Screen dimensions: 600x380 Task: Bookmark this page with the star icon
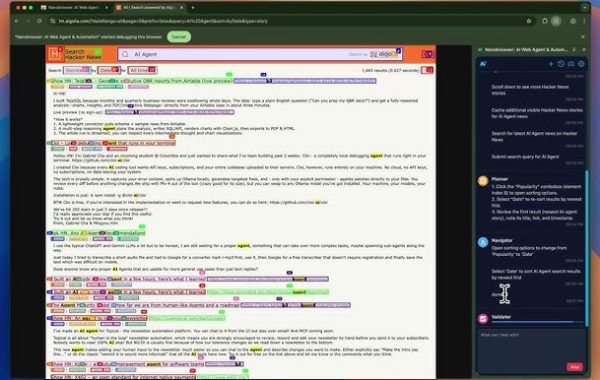click(x=529, y=21)
